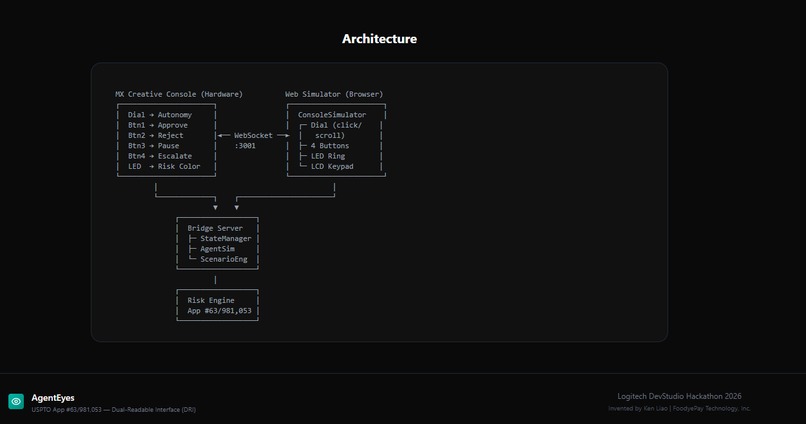This screenshot has height=424, width=806.
Task: Click the ':3001' port text
Action: point(245,145)
